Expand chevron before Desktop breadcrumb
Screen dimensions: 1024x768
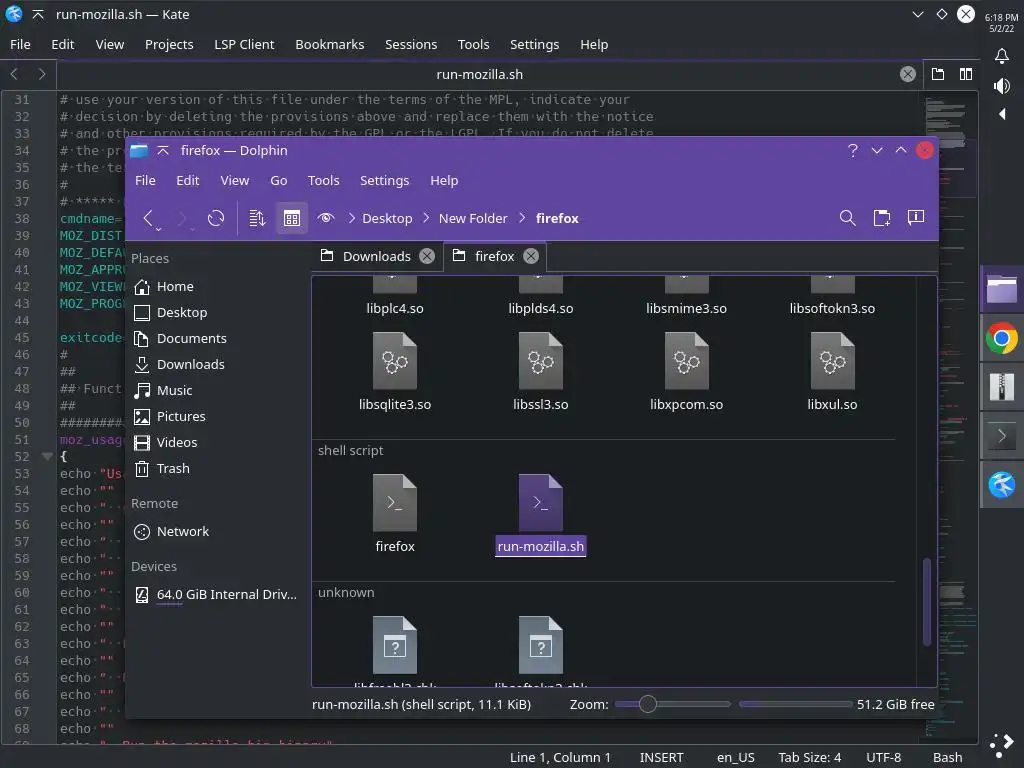tap(351, 218)
